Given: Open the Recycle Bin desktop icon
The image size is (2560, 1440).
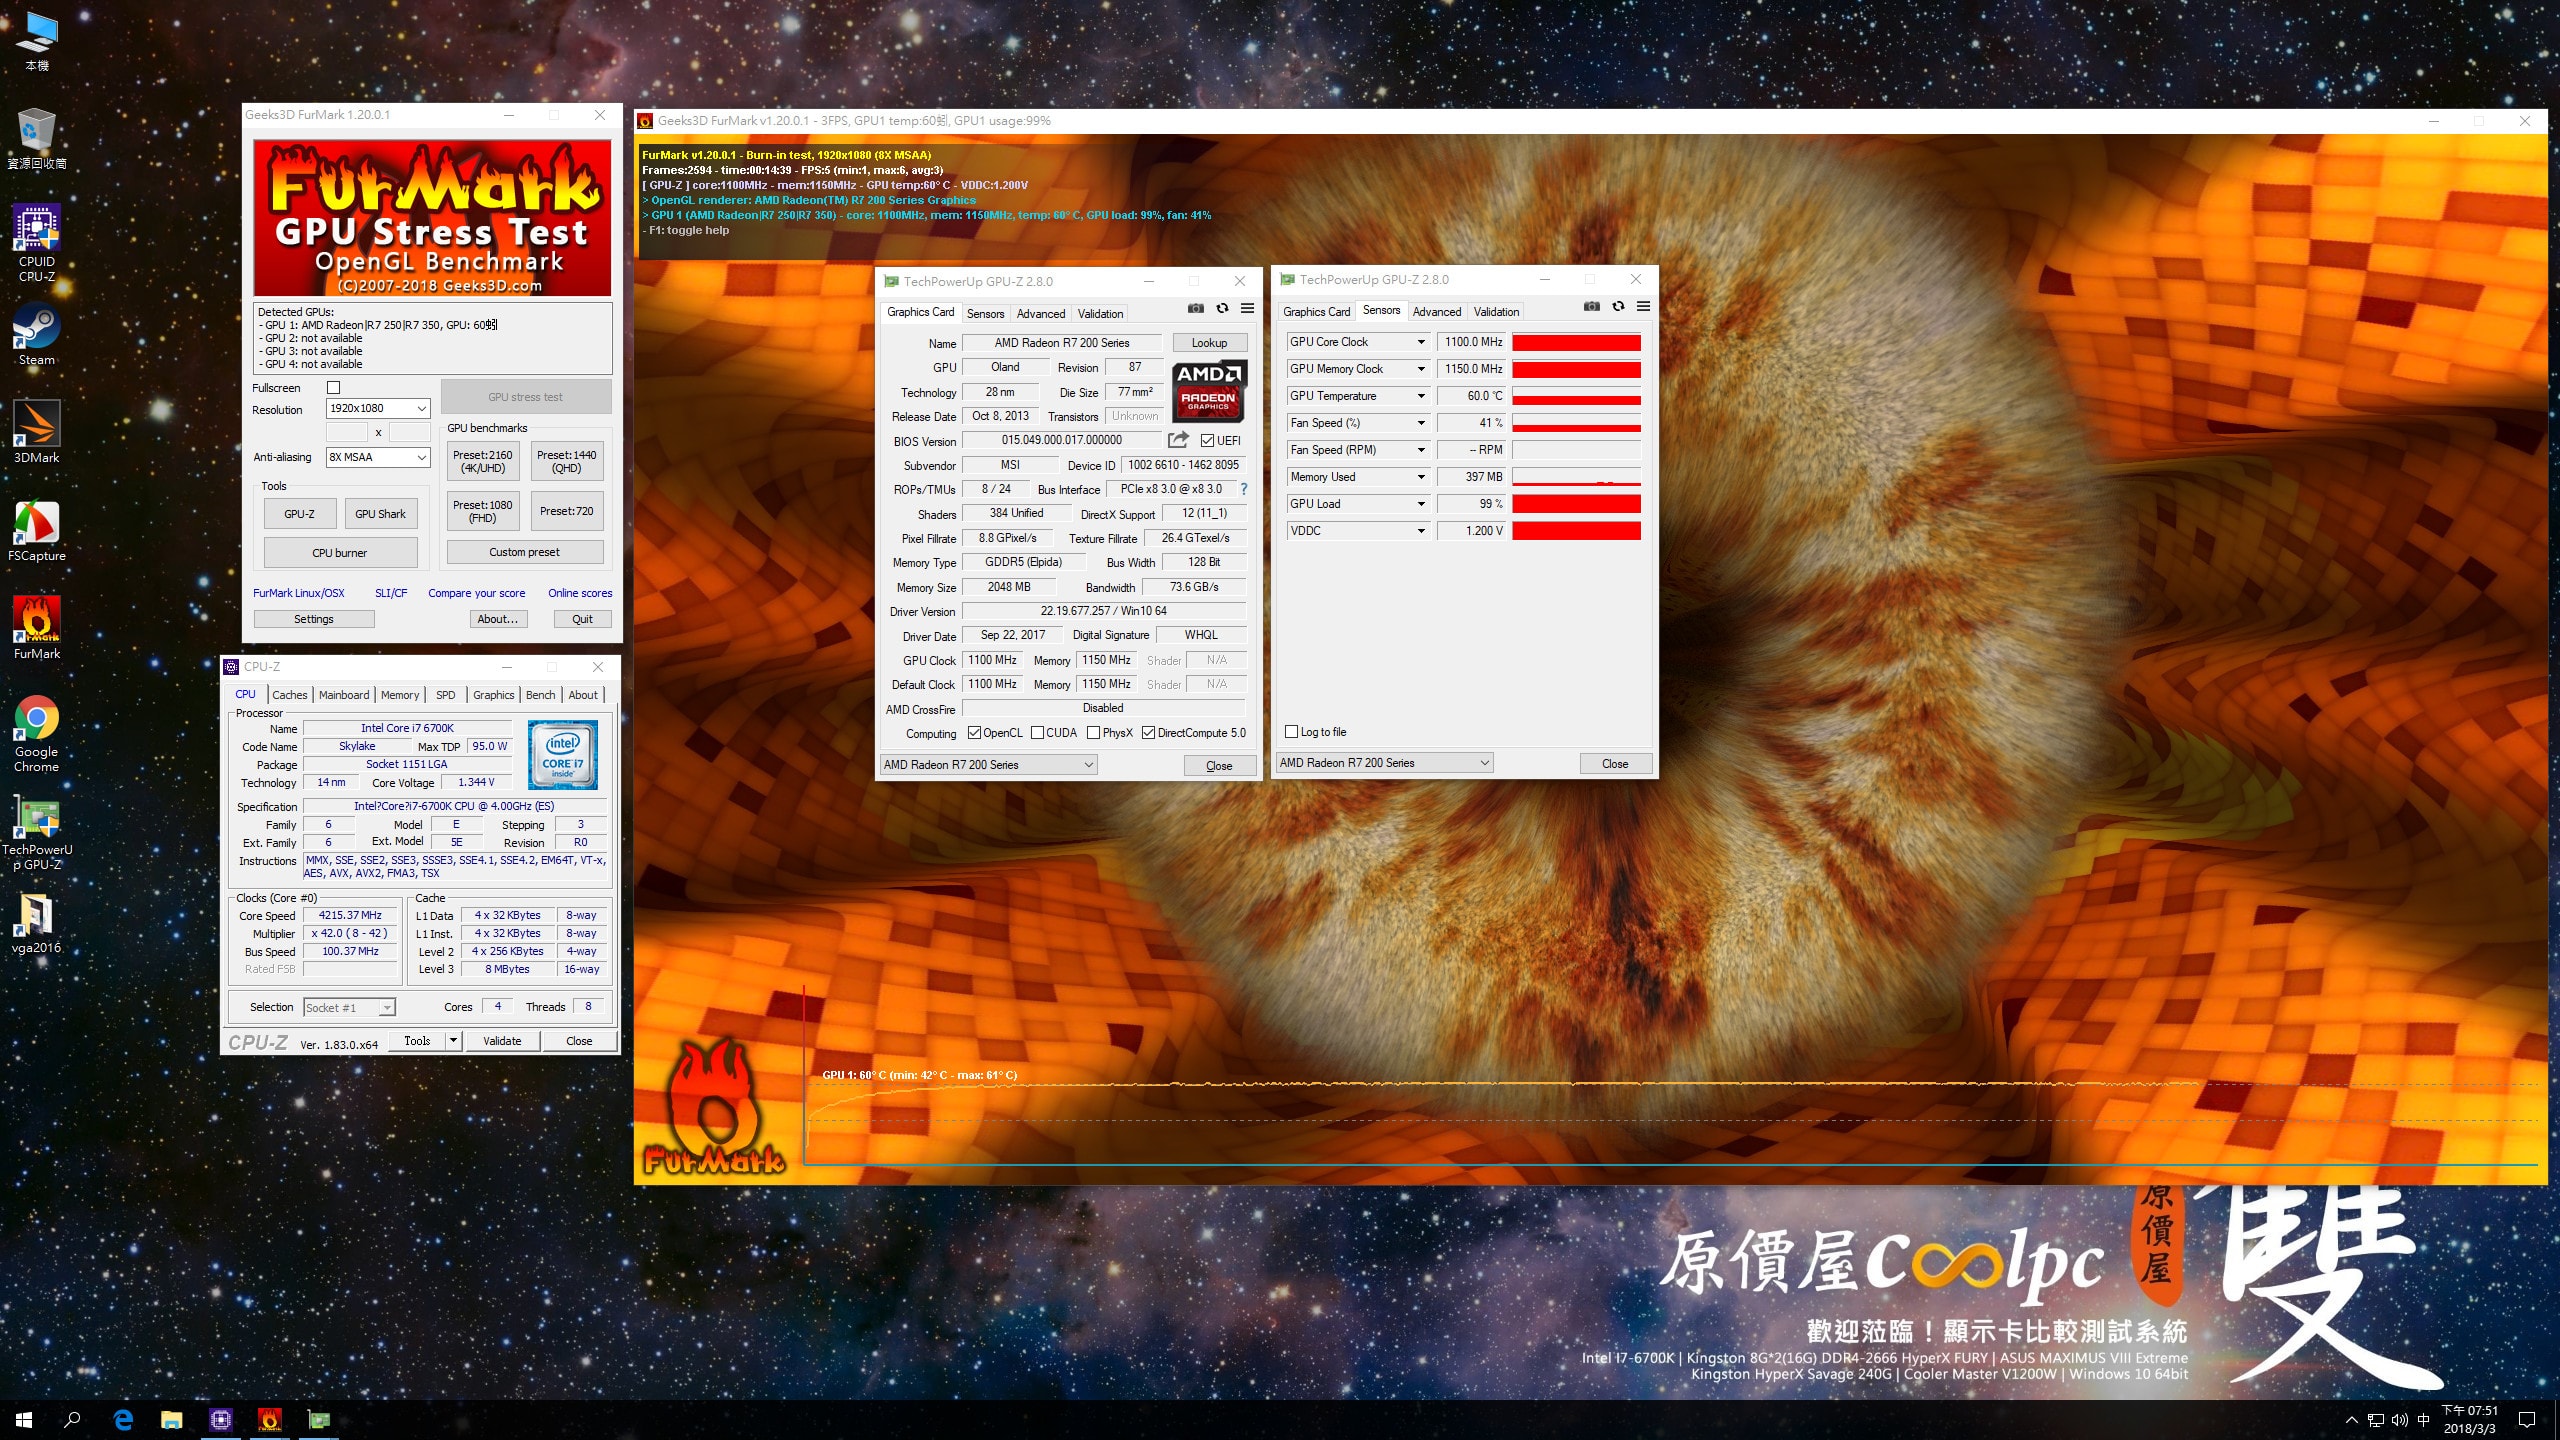Looking at the screenshot, I should [x=37, y=138].
